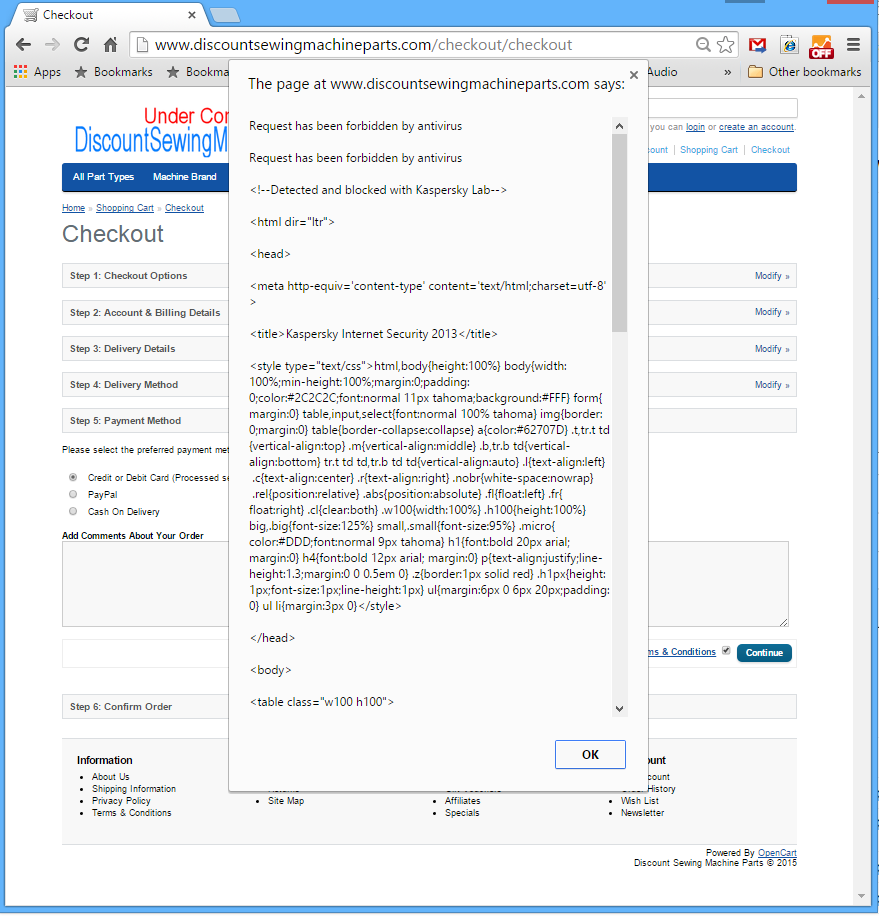The width and height of the screenshot is (879, 916).
Task: Open a new browser tab
Action: [x=224, y=16]
